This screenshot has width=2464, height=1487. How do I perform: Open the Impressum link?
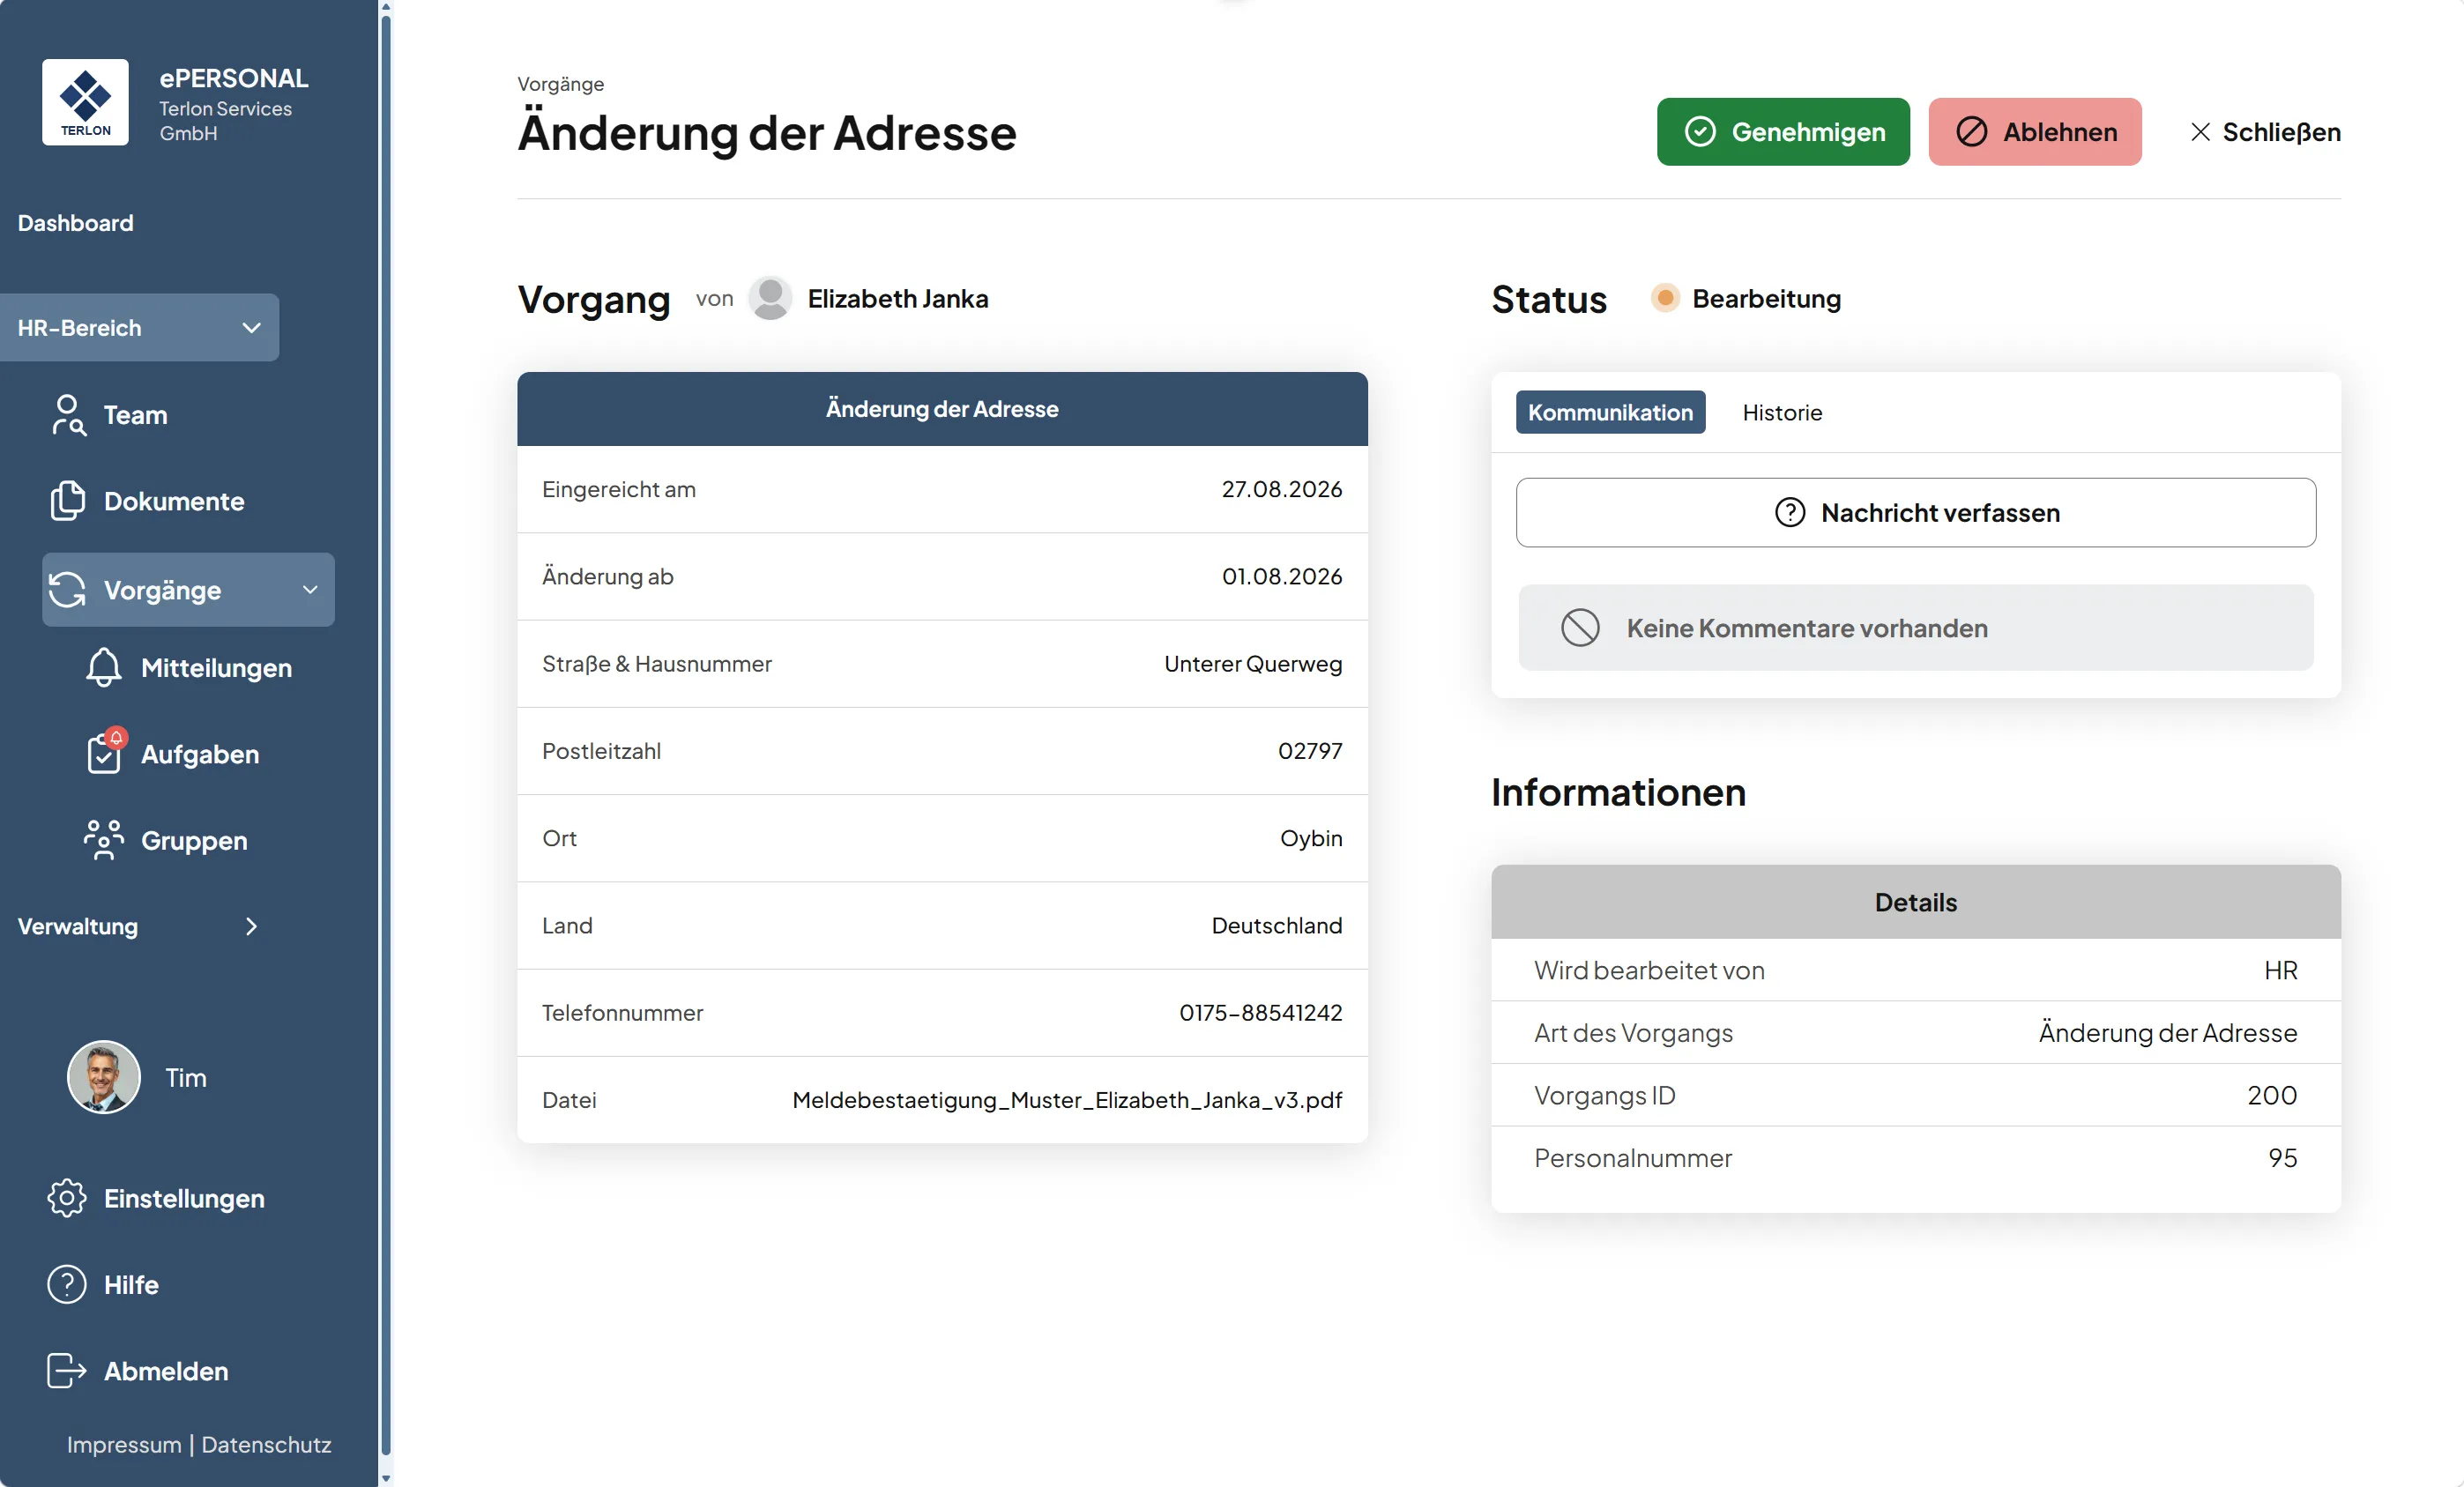[x=124, y=1444]
